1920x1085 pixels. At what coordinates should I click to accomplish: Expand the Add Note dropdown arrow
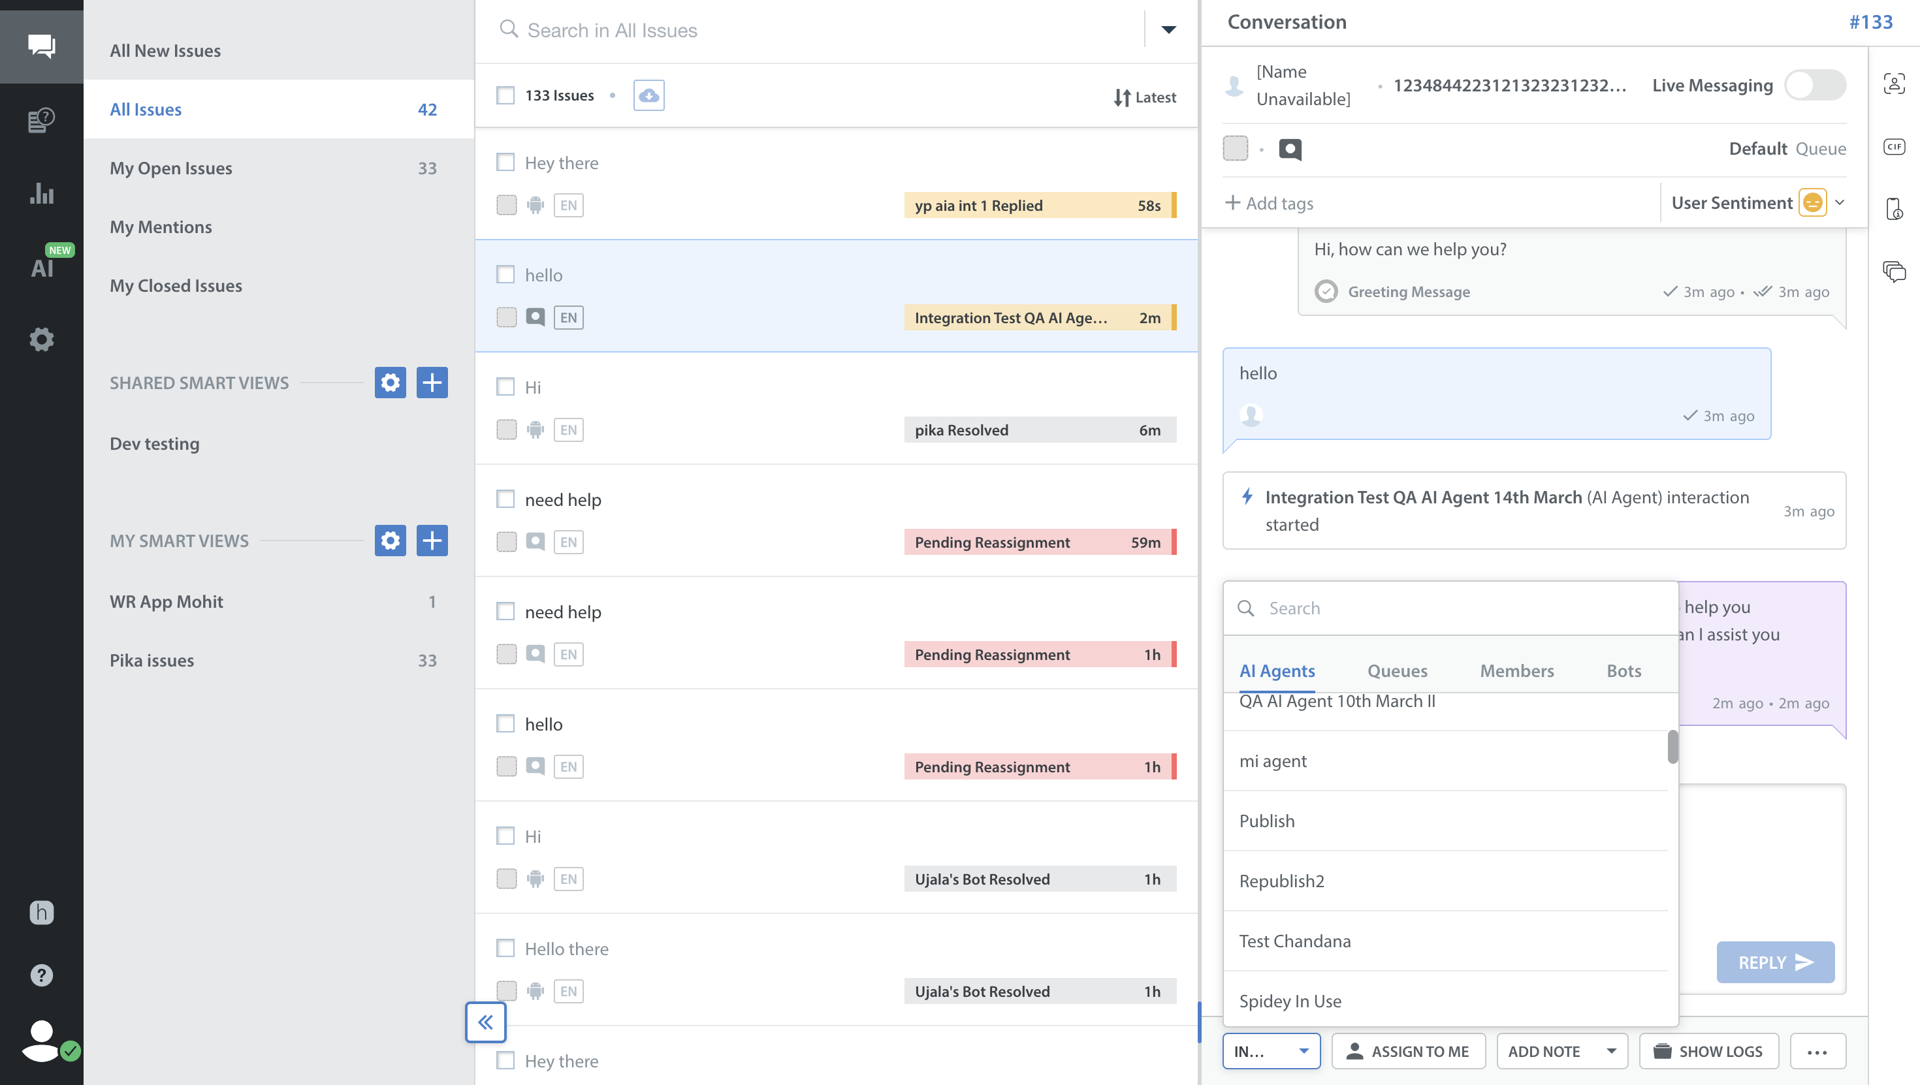(1611, 1051)
